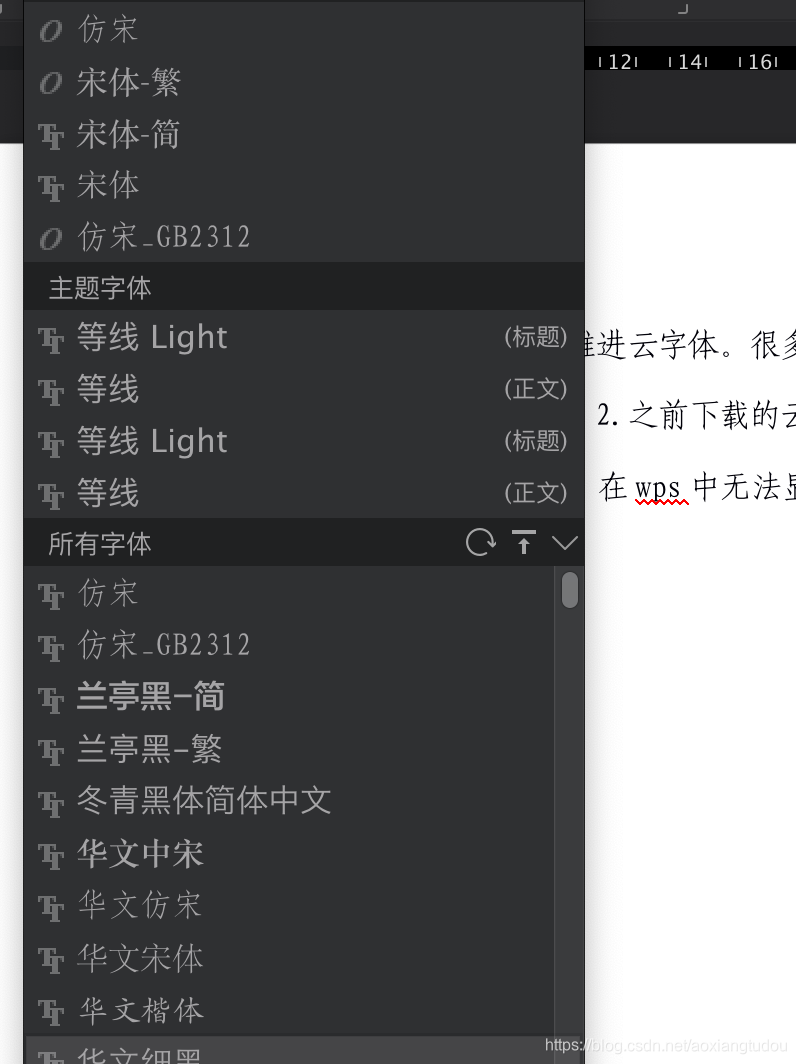Choose 等线 Light (标题) first theme font

(304, 337)
